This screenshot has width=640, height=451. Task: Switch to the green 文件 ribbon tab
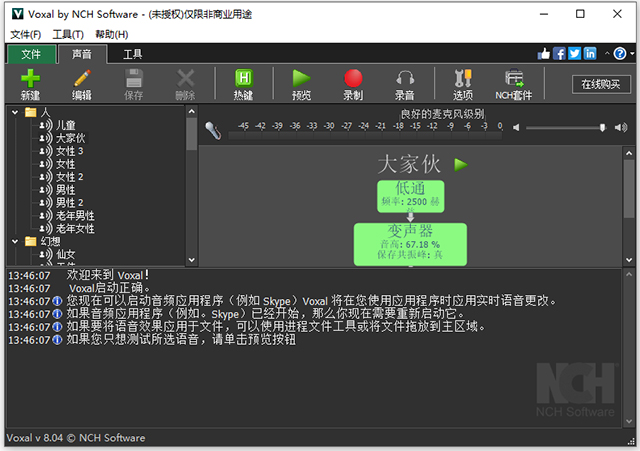[x=31, y=54]
